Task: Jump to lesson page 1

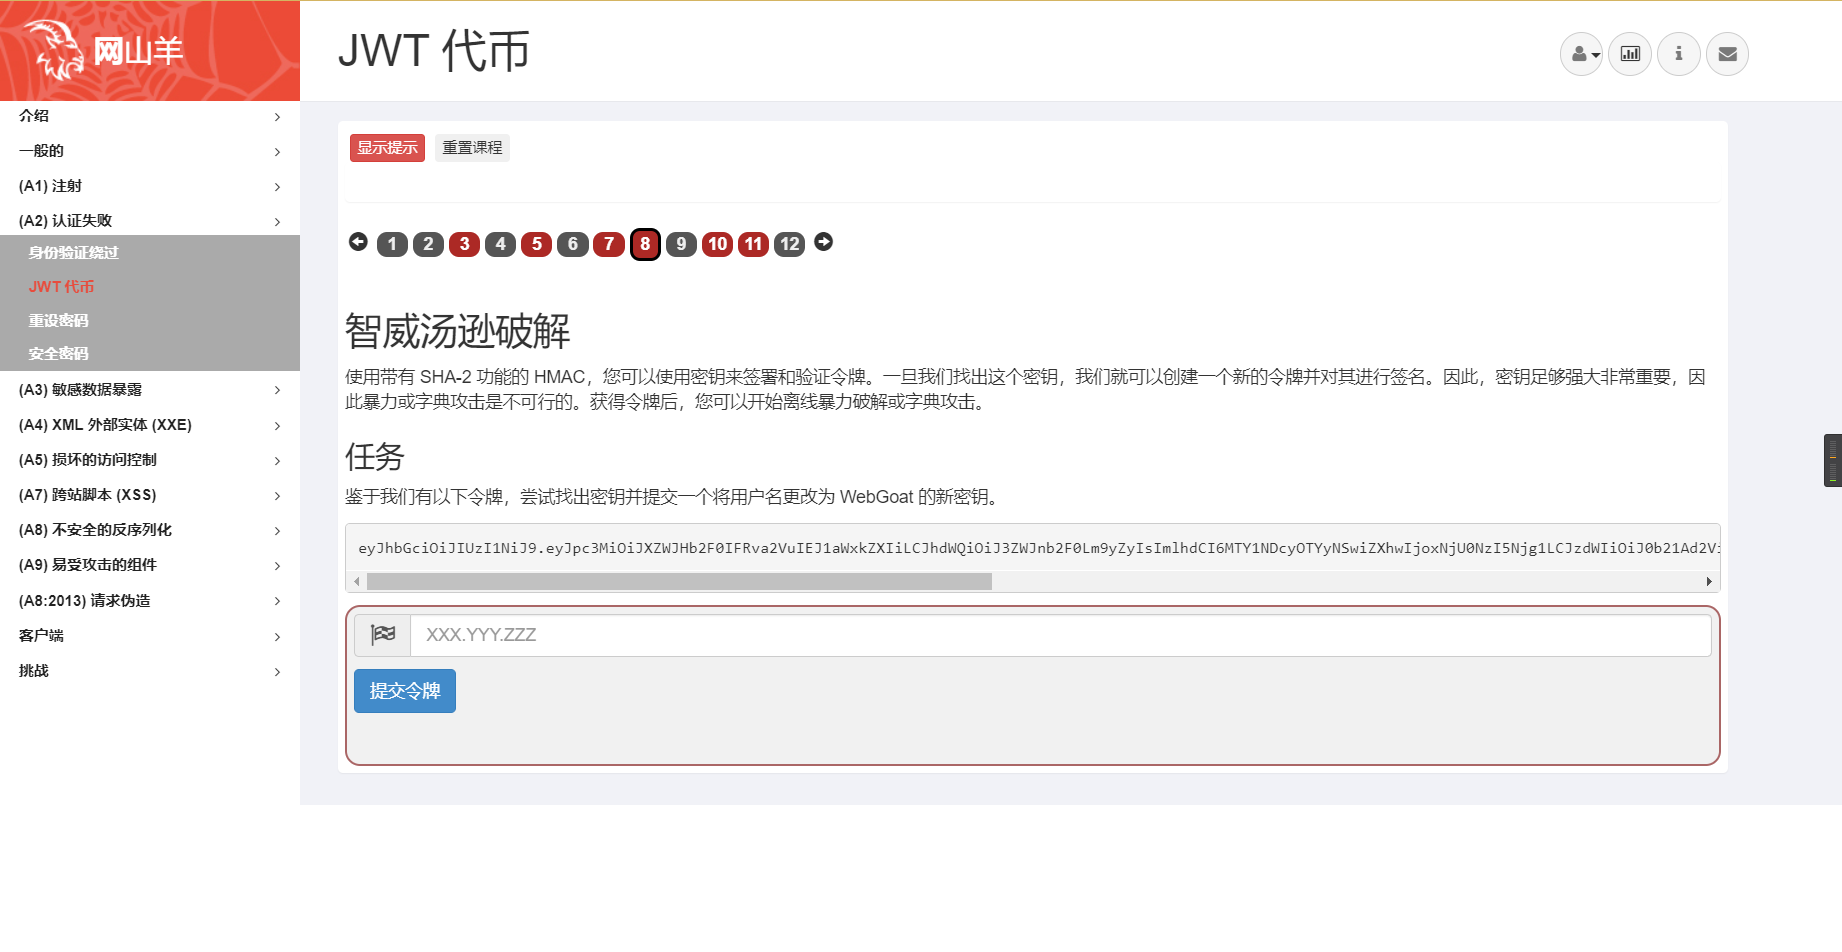Action: pyautogui.click(x=392, y=244)
